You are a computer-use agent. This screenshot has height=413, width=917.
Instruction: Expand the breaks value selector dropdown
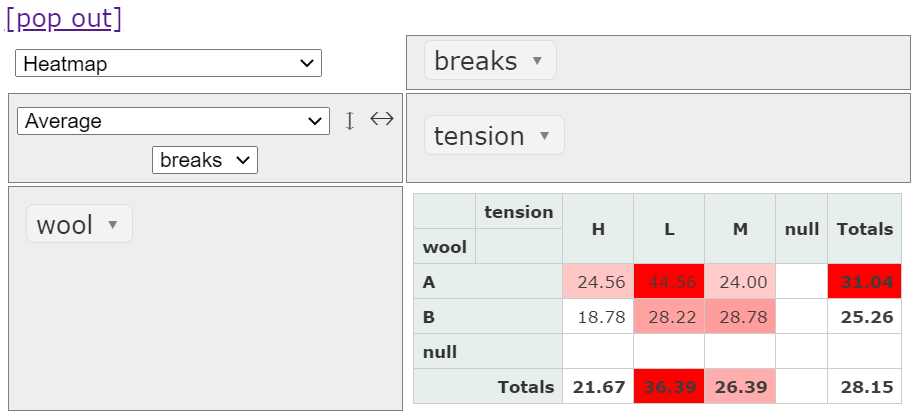pos(205,159)
